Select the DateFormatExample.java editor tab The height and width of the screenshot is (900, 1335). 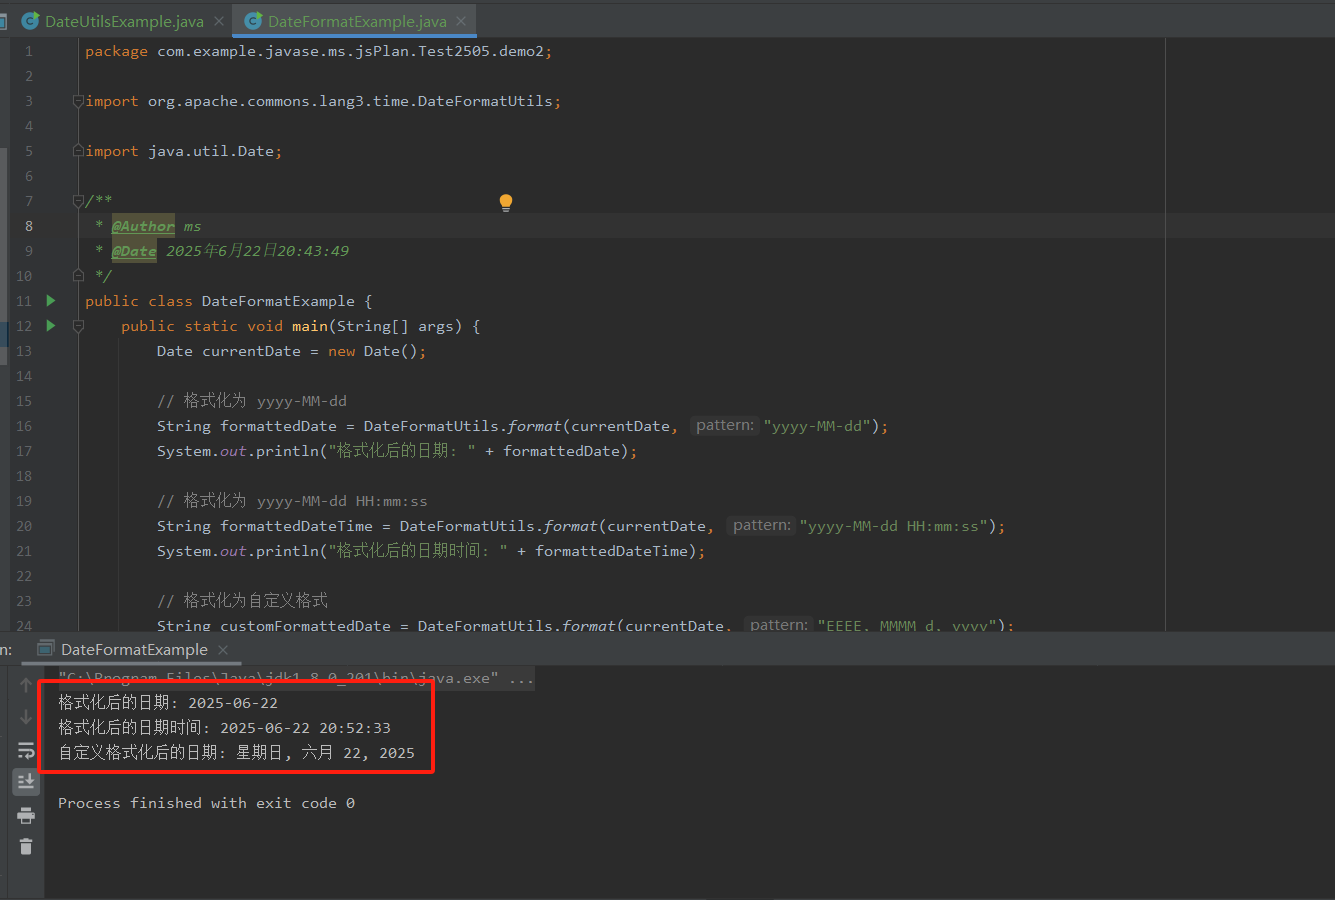click(x=356, y=21)
